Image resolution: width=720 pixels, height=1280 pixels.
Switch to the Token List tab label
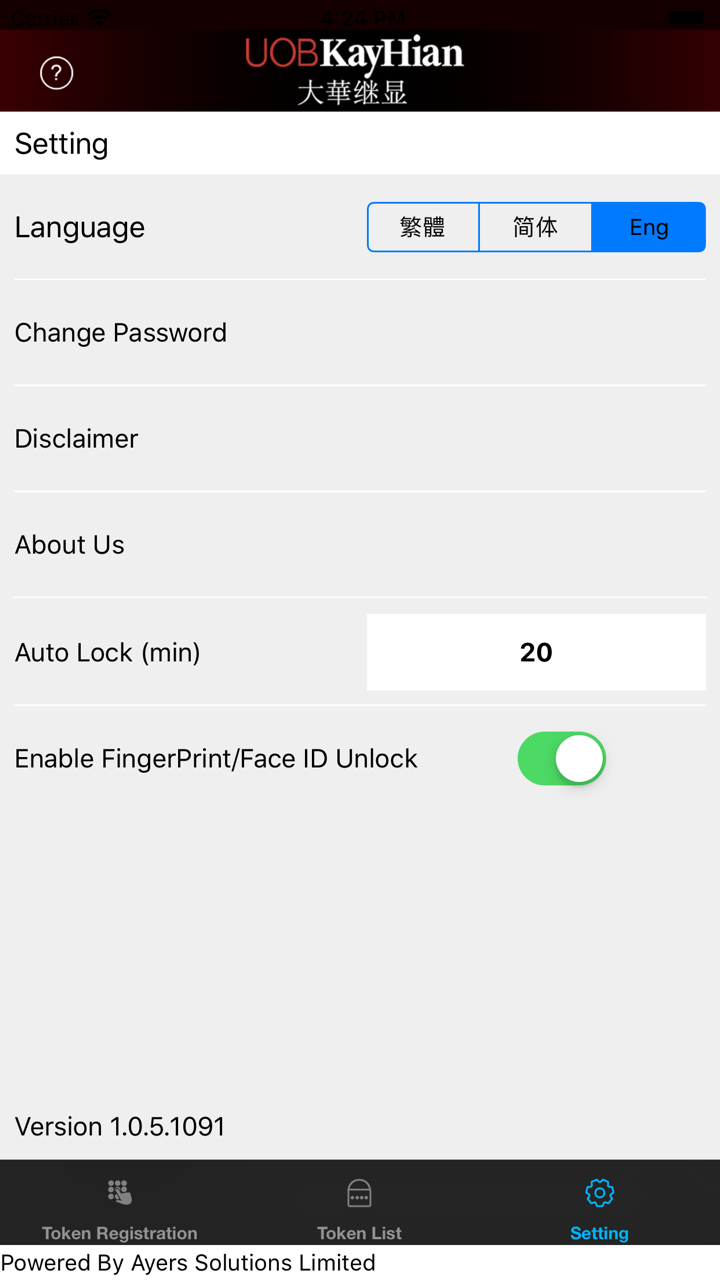[x=359, y=1233]
